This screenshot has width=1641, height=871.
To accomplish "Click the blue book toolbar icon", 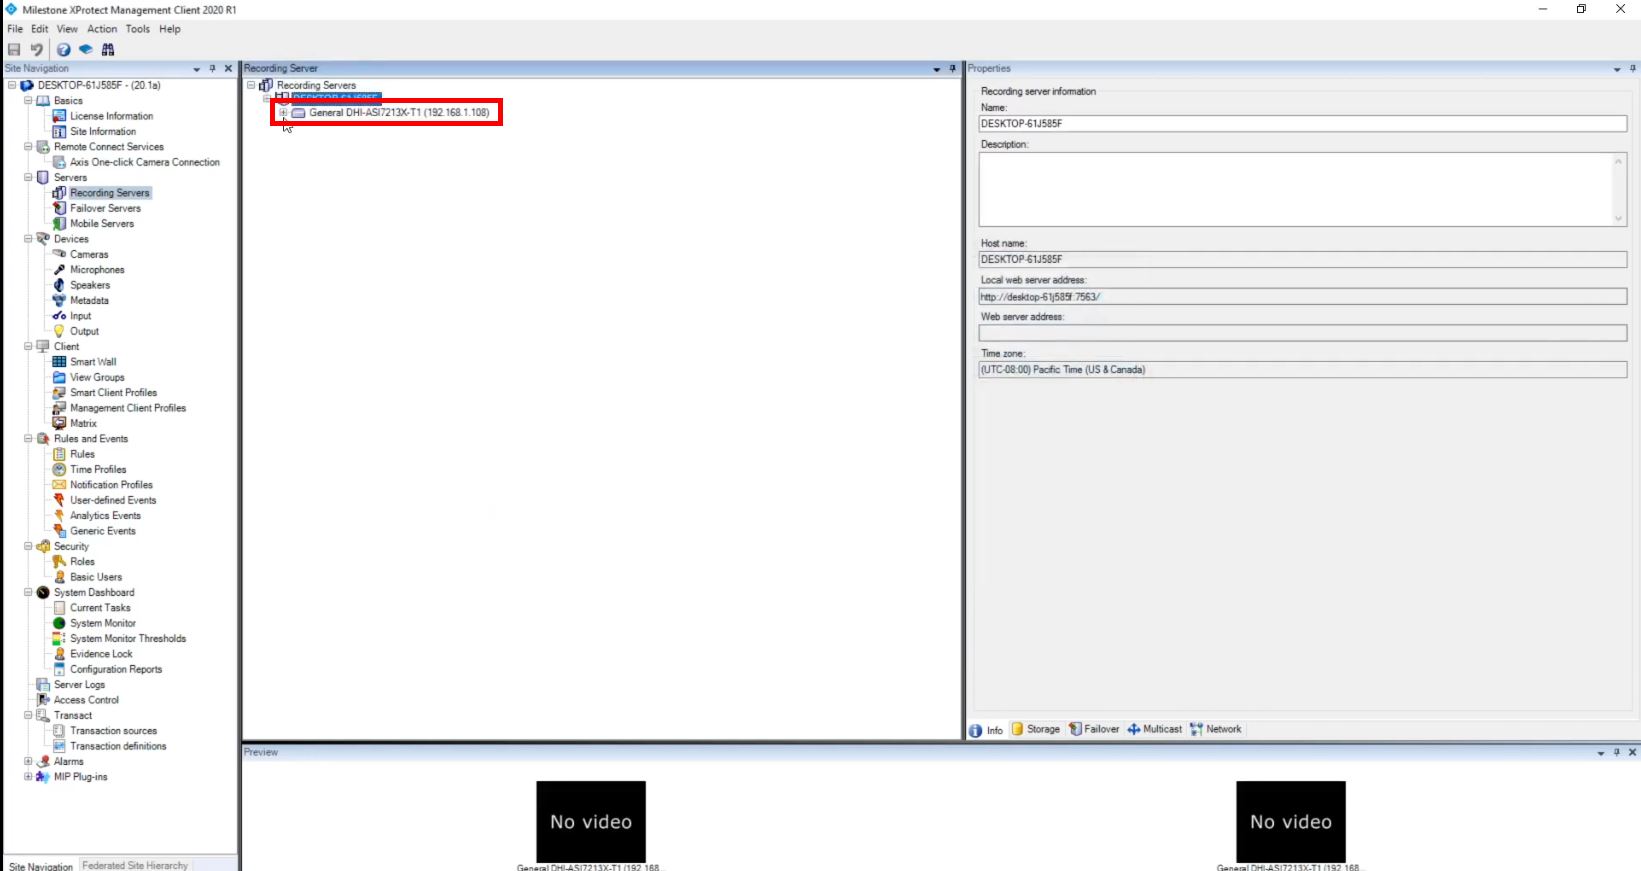I will click(86, 49).
